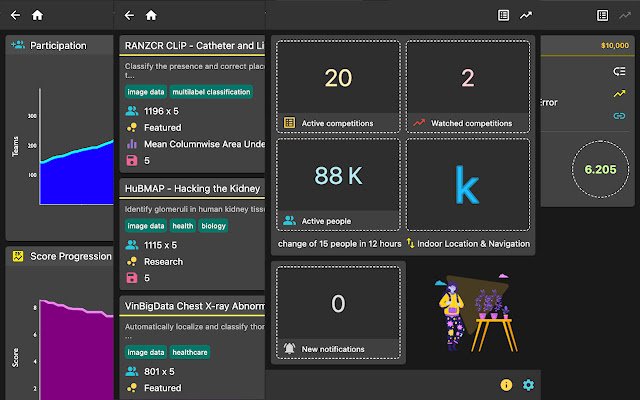Click the Indoor Location & Navigation label
Image resolution: width=640 pixels, height=400 pixels.
point(473,244)
